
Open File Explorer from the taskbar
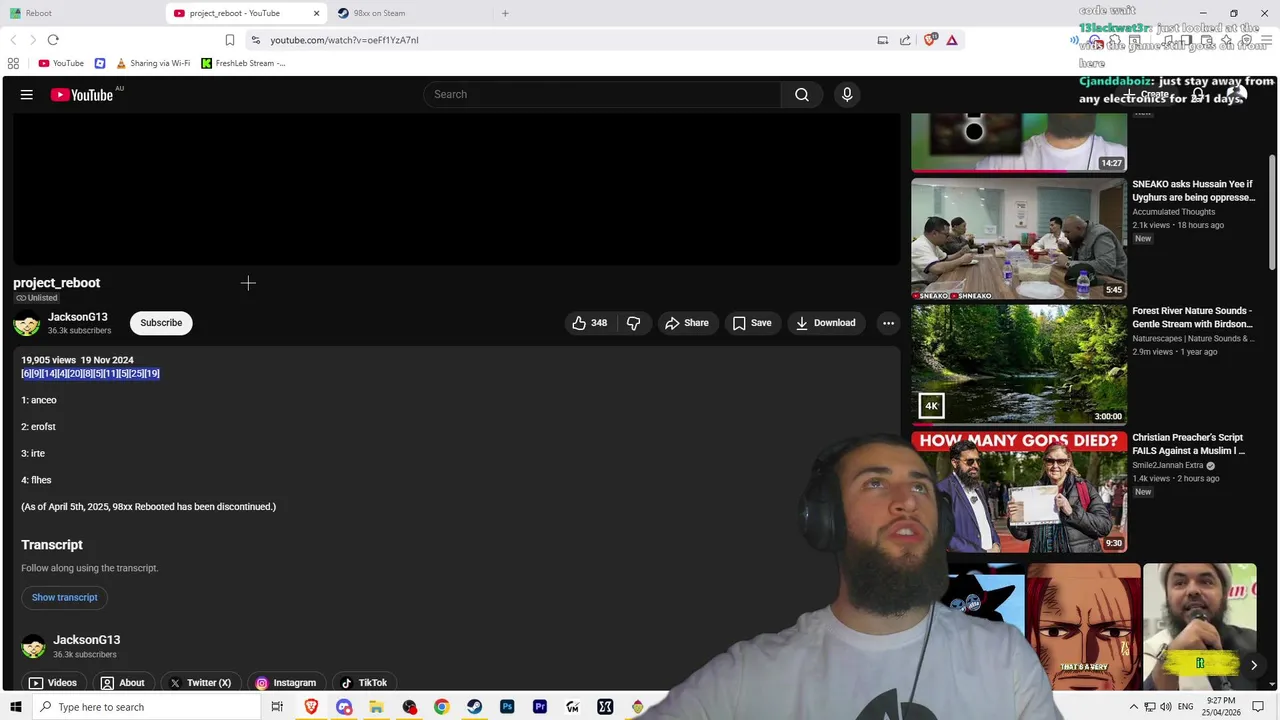[376, 707]
